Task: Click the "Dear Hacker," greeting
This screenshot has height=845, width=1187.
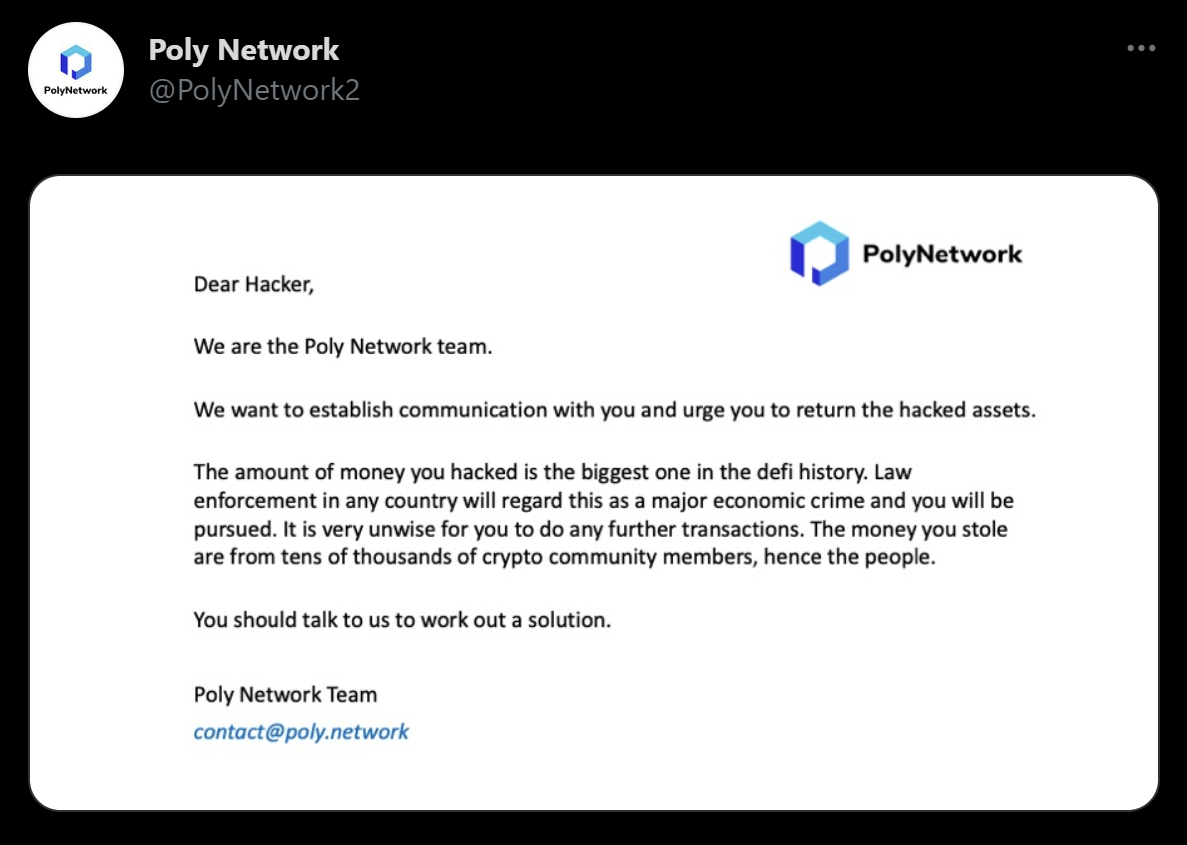Action: pyautogui.click(x=254, y=285)
